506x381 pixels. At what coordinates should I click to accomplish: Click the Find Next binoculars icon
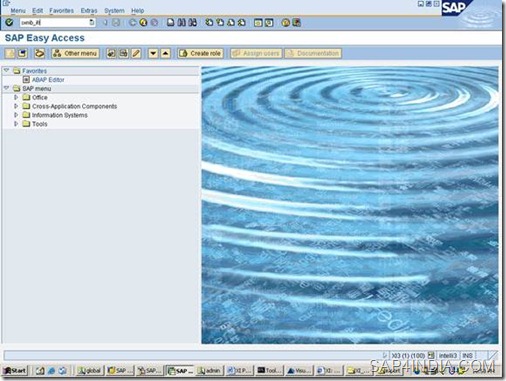click(192, 23)
